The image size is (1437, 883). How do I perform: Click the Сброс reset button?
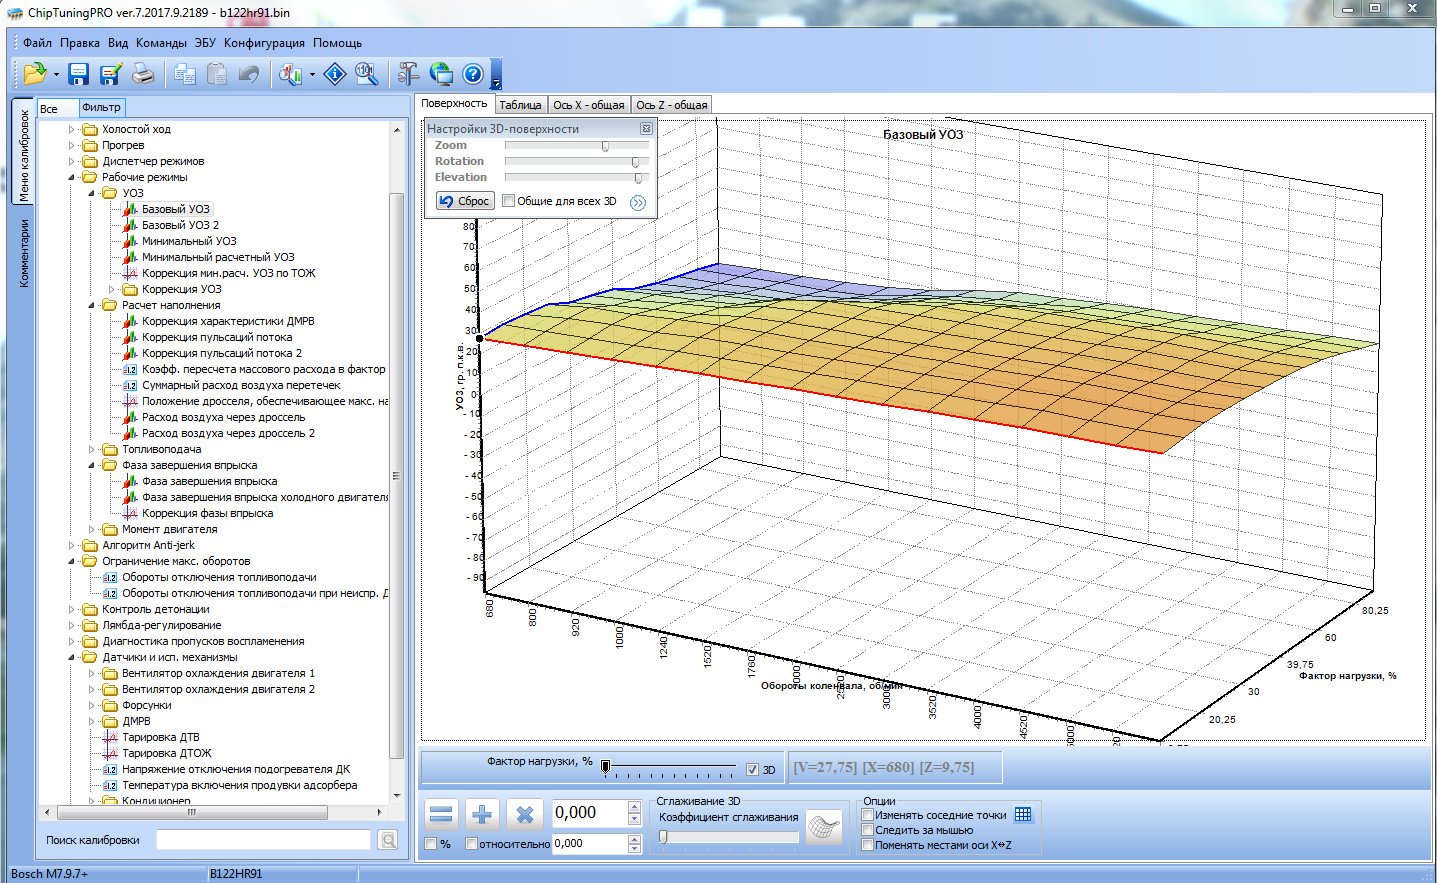(465, 201)
